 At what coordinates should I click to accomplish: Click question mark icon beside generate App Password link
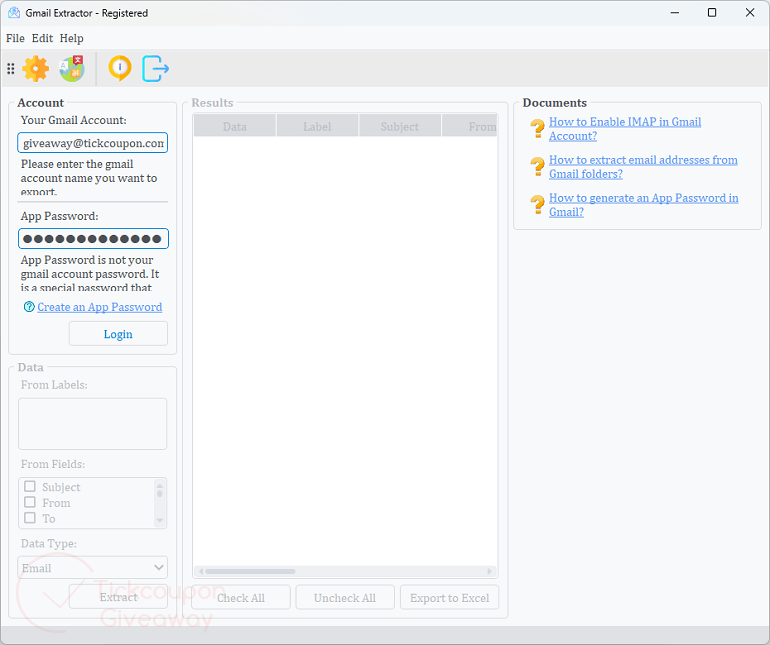537,205
